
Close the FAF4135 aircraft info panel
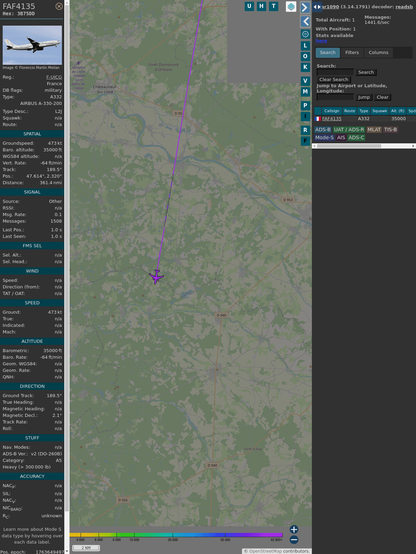(59, 6)
